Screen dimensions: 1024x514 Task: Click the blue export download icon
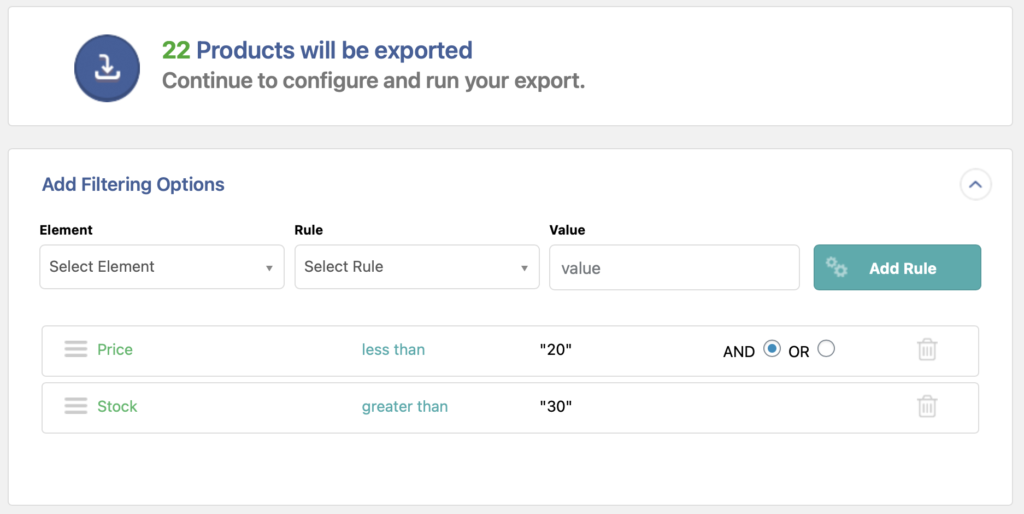pos(106,67)
